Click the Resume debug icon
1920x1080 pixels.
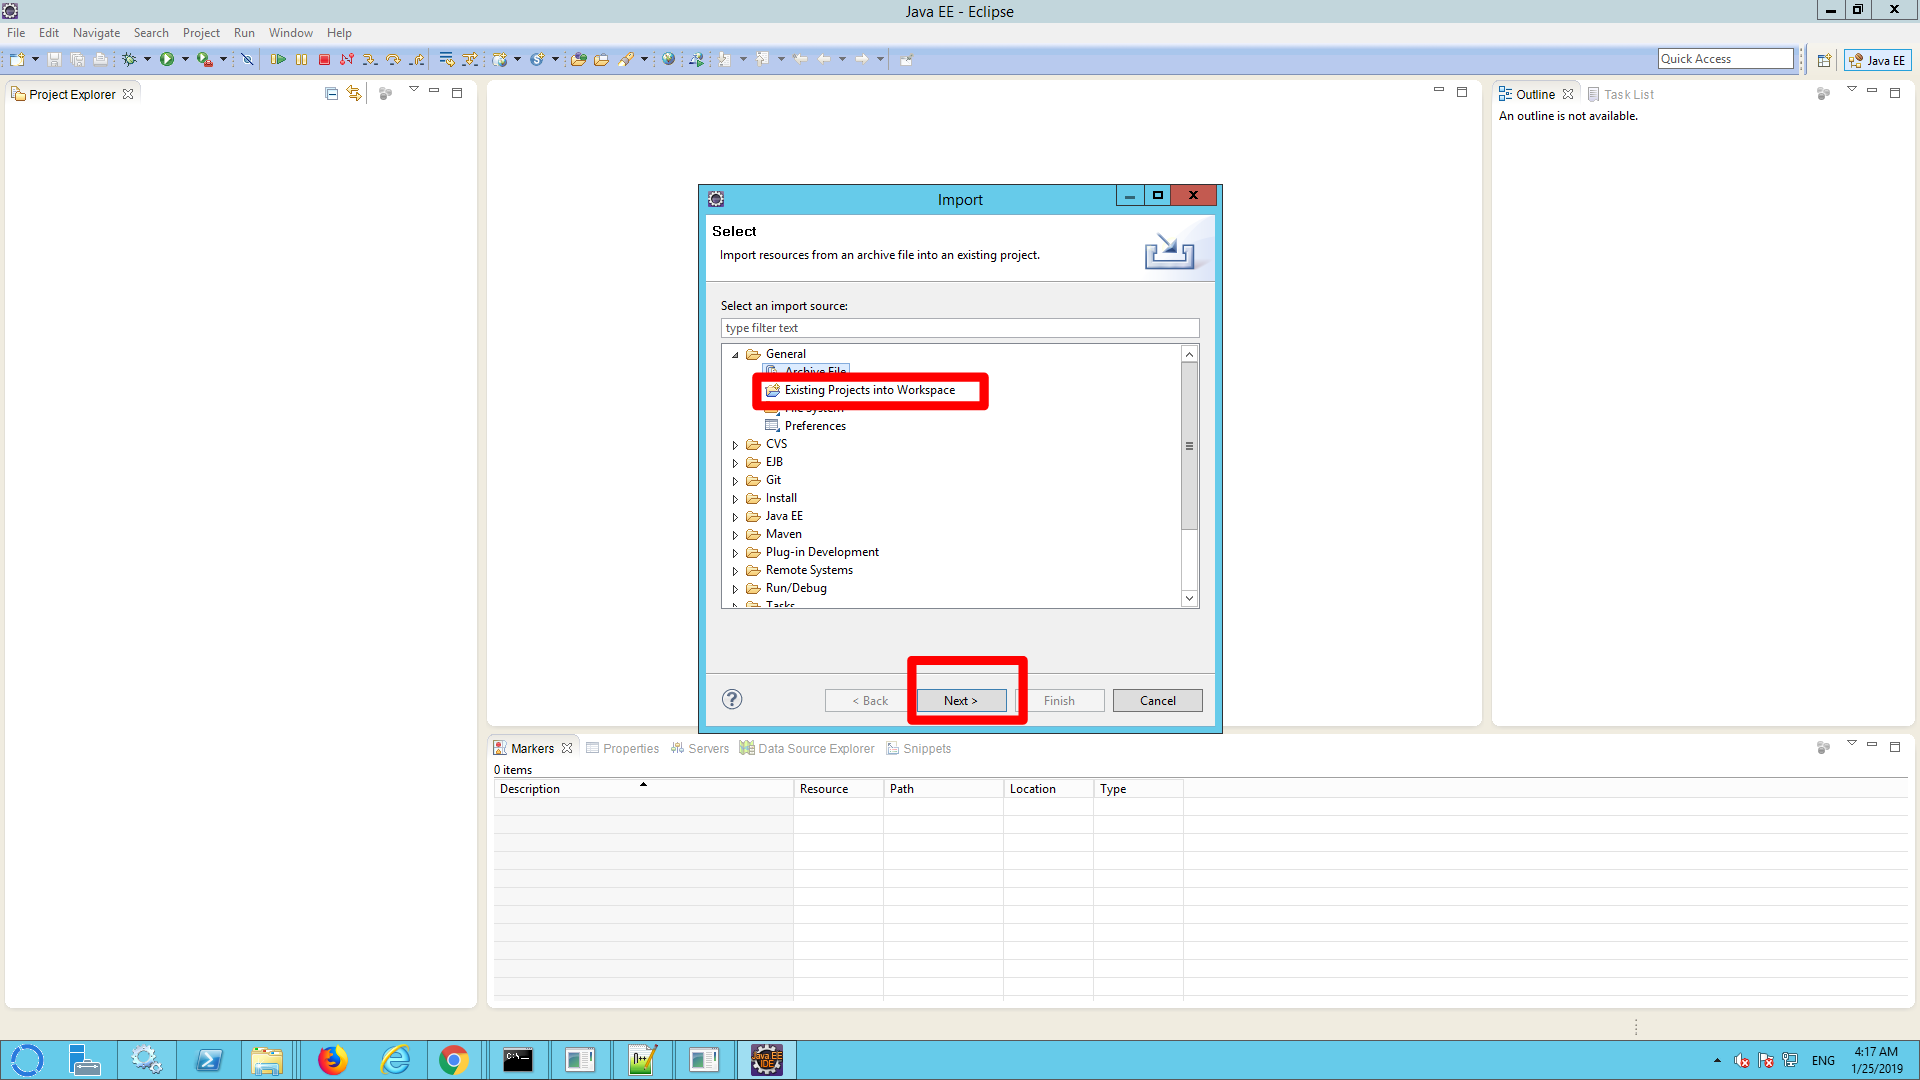click(x=278, y=60)
